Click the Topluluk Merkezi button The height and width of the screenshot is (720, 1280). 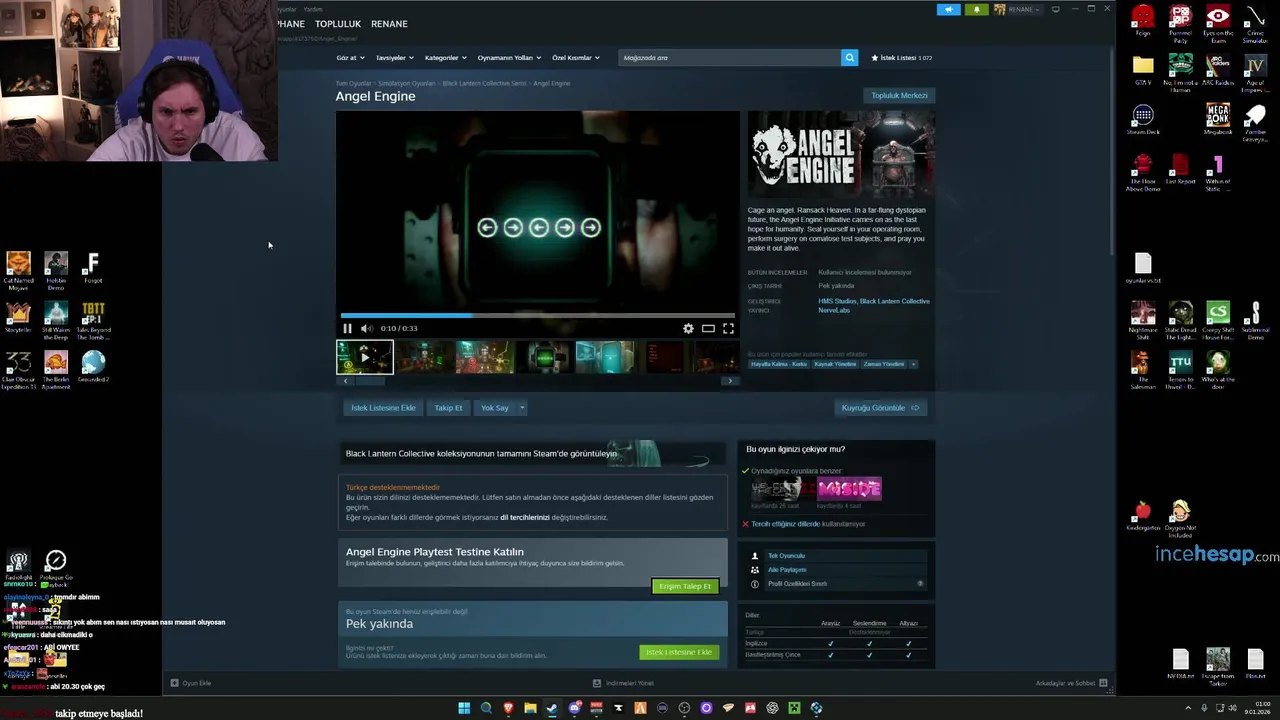pos(899,95)
